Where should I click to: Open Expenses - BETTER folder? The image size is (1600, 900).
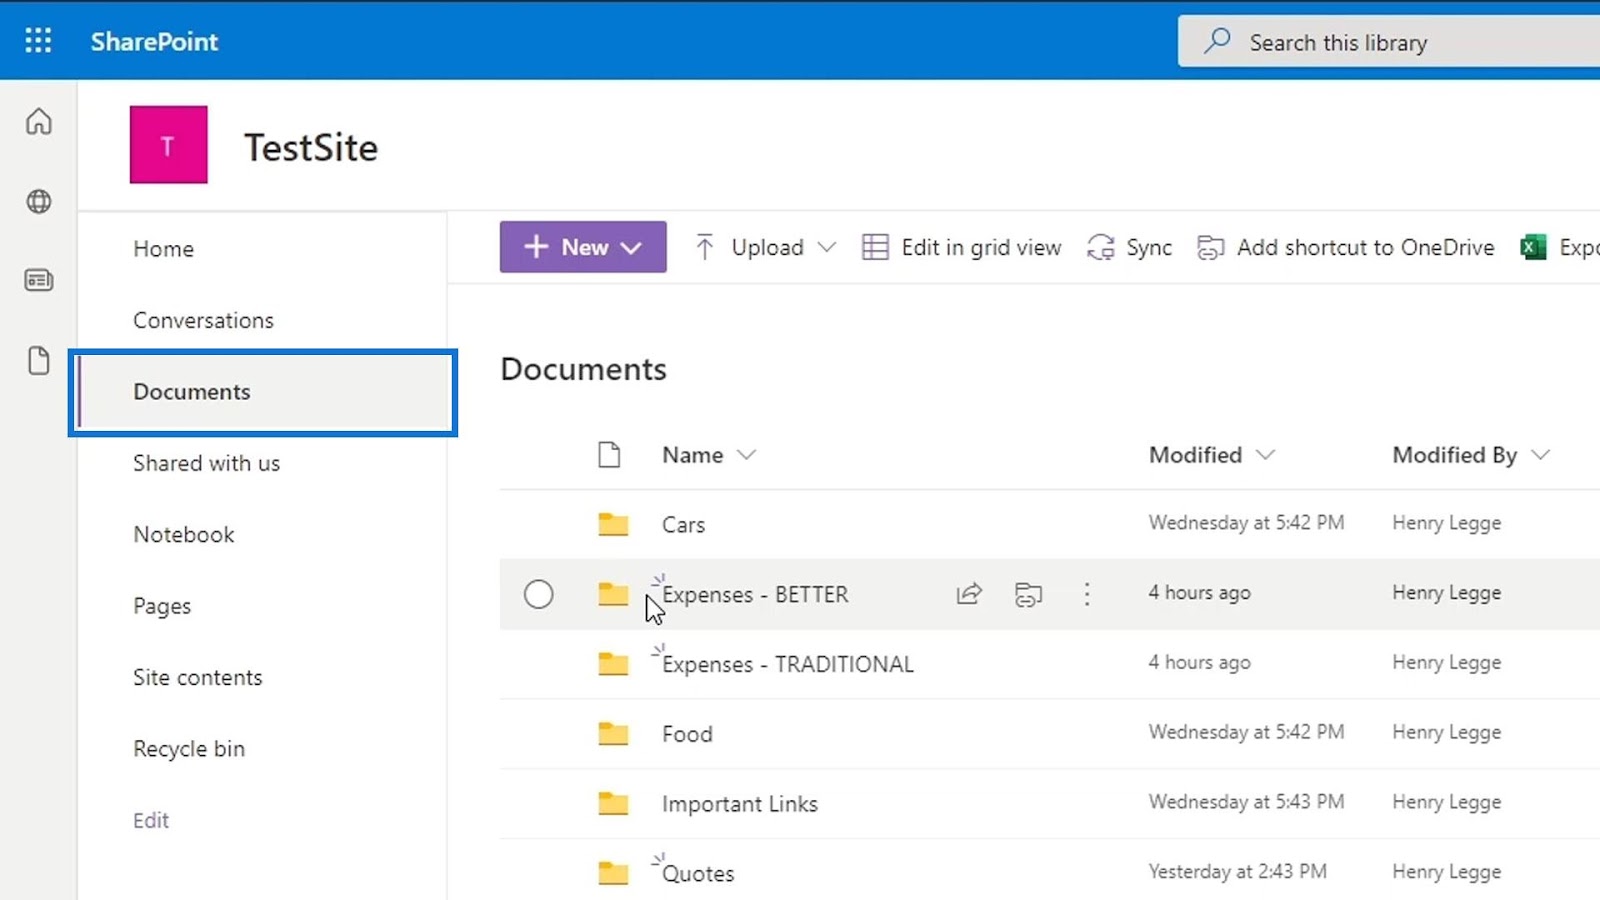point(755,594)
